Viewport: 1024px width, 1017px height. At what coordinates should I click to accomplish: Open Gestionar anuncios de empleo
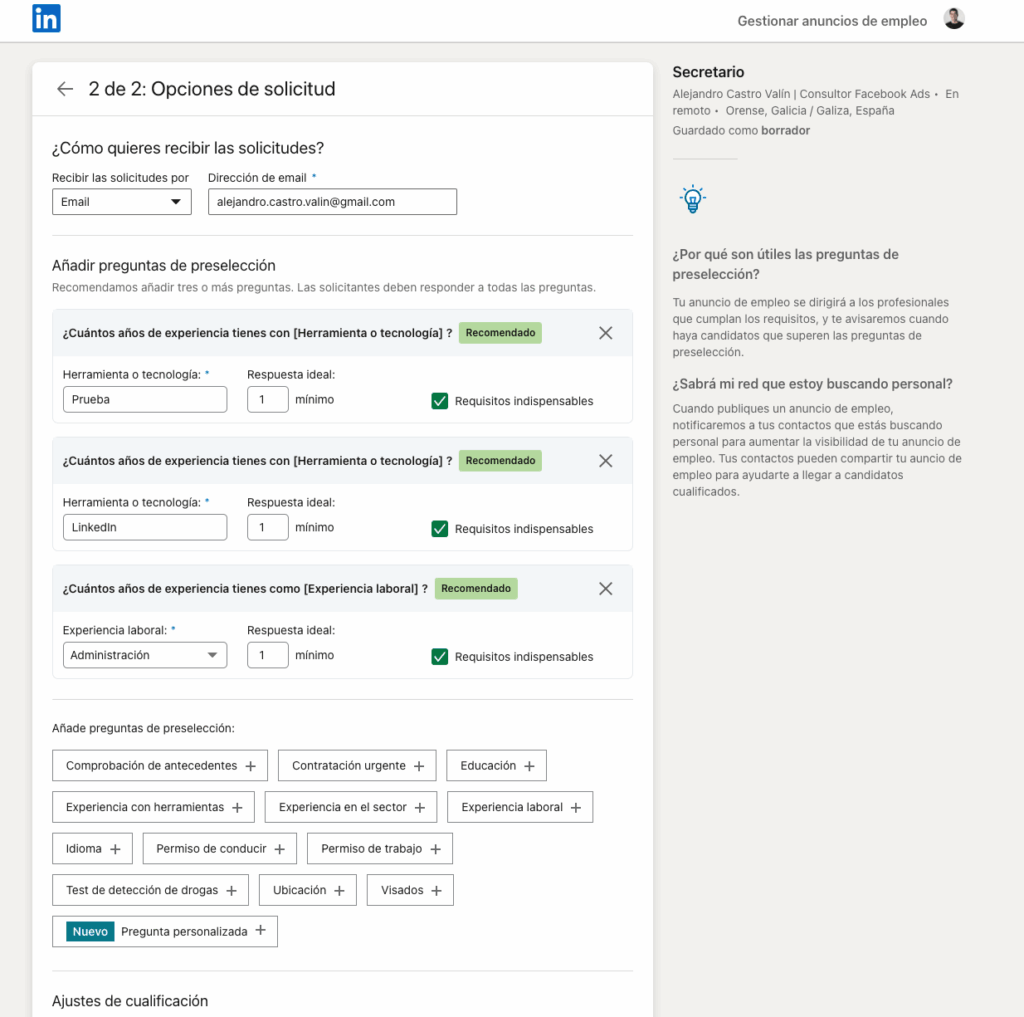831,20
